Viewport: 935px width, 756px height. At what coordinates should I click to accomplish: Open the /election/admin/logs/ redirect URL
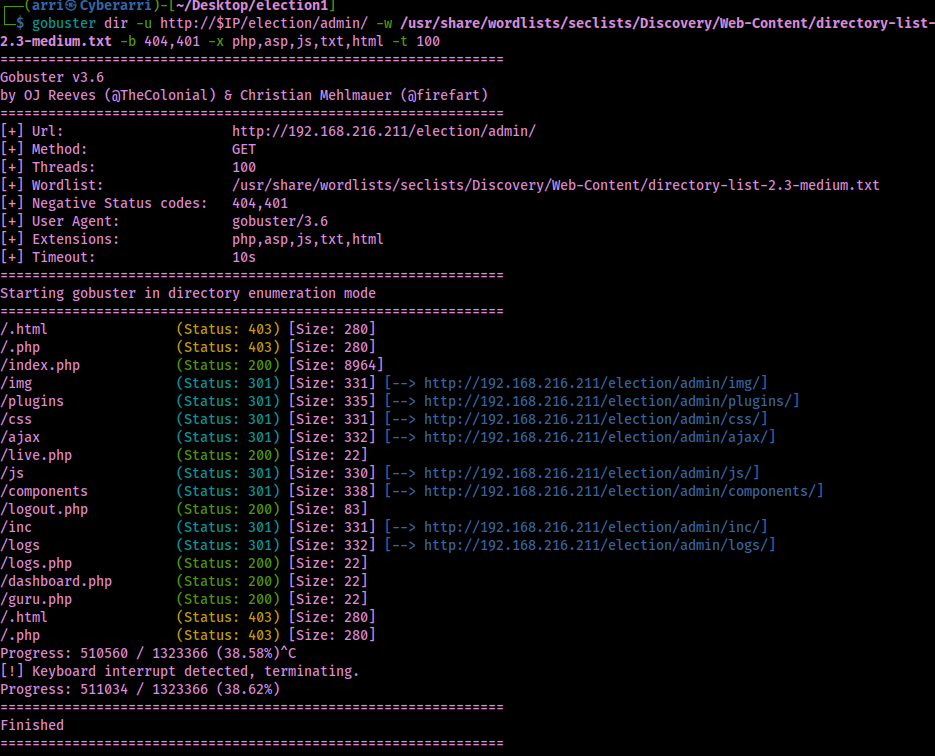(x=599, y=545)
